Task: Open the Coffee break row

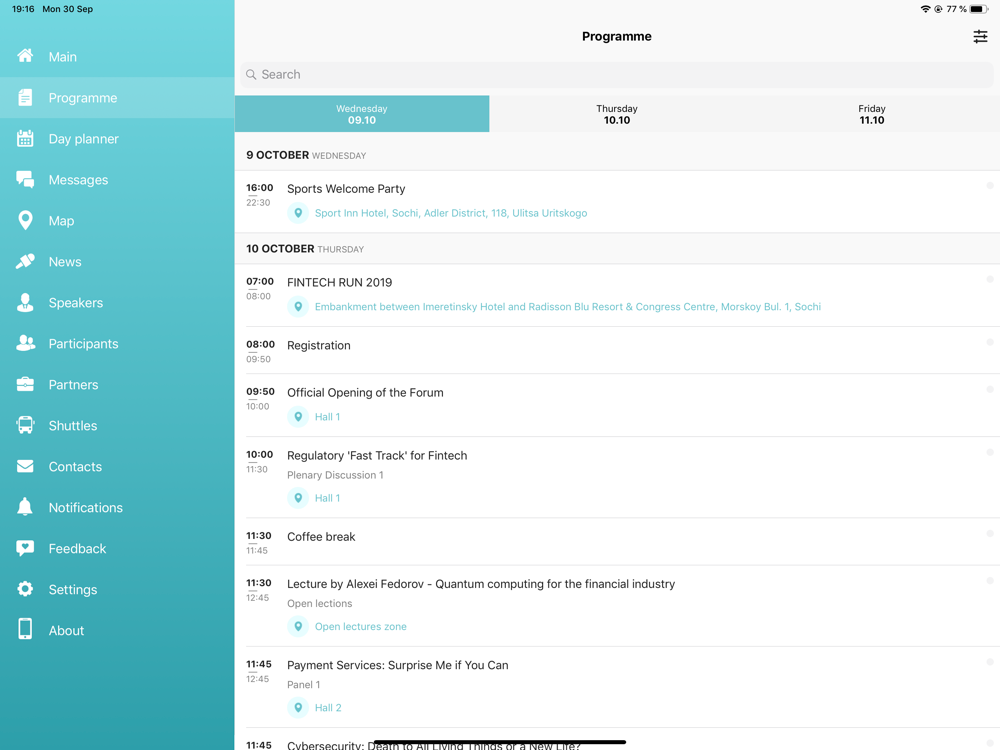Action: coord(617,541)
